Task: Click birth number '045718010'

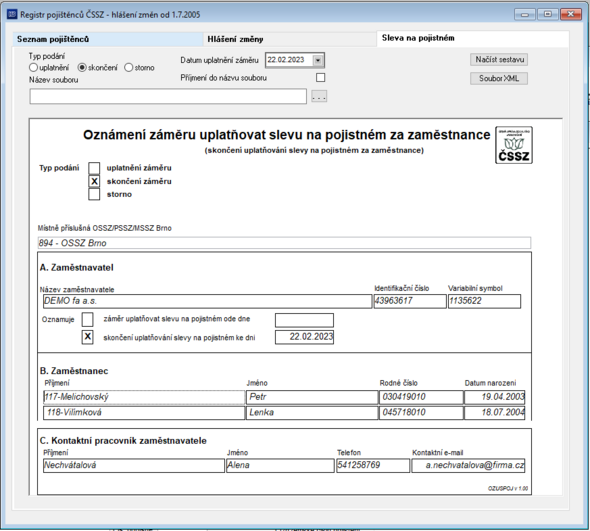Action: (x=421, y=412)
